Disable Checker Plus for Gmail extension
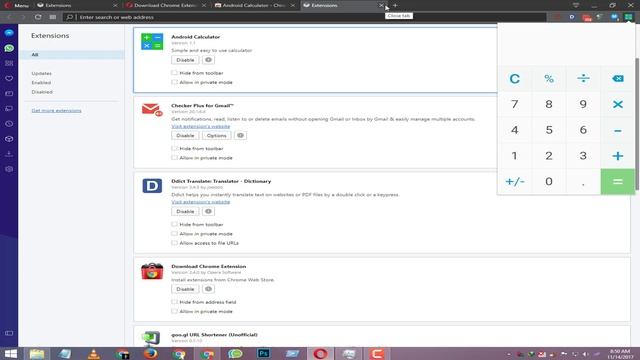640x360 pixels. (185, 136)
